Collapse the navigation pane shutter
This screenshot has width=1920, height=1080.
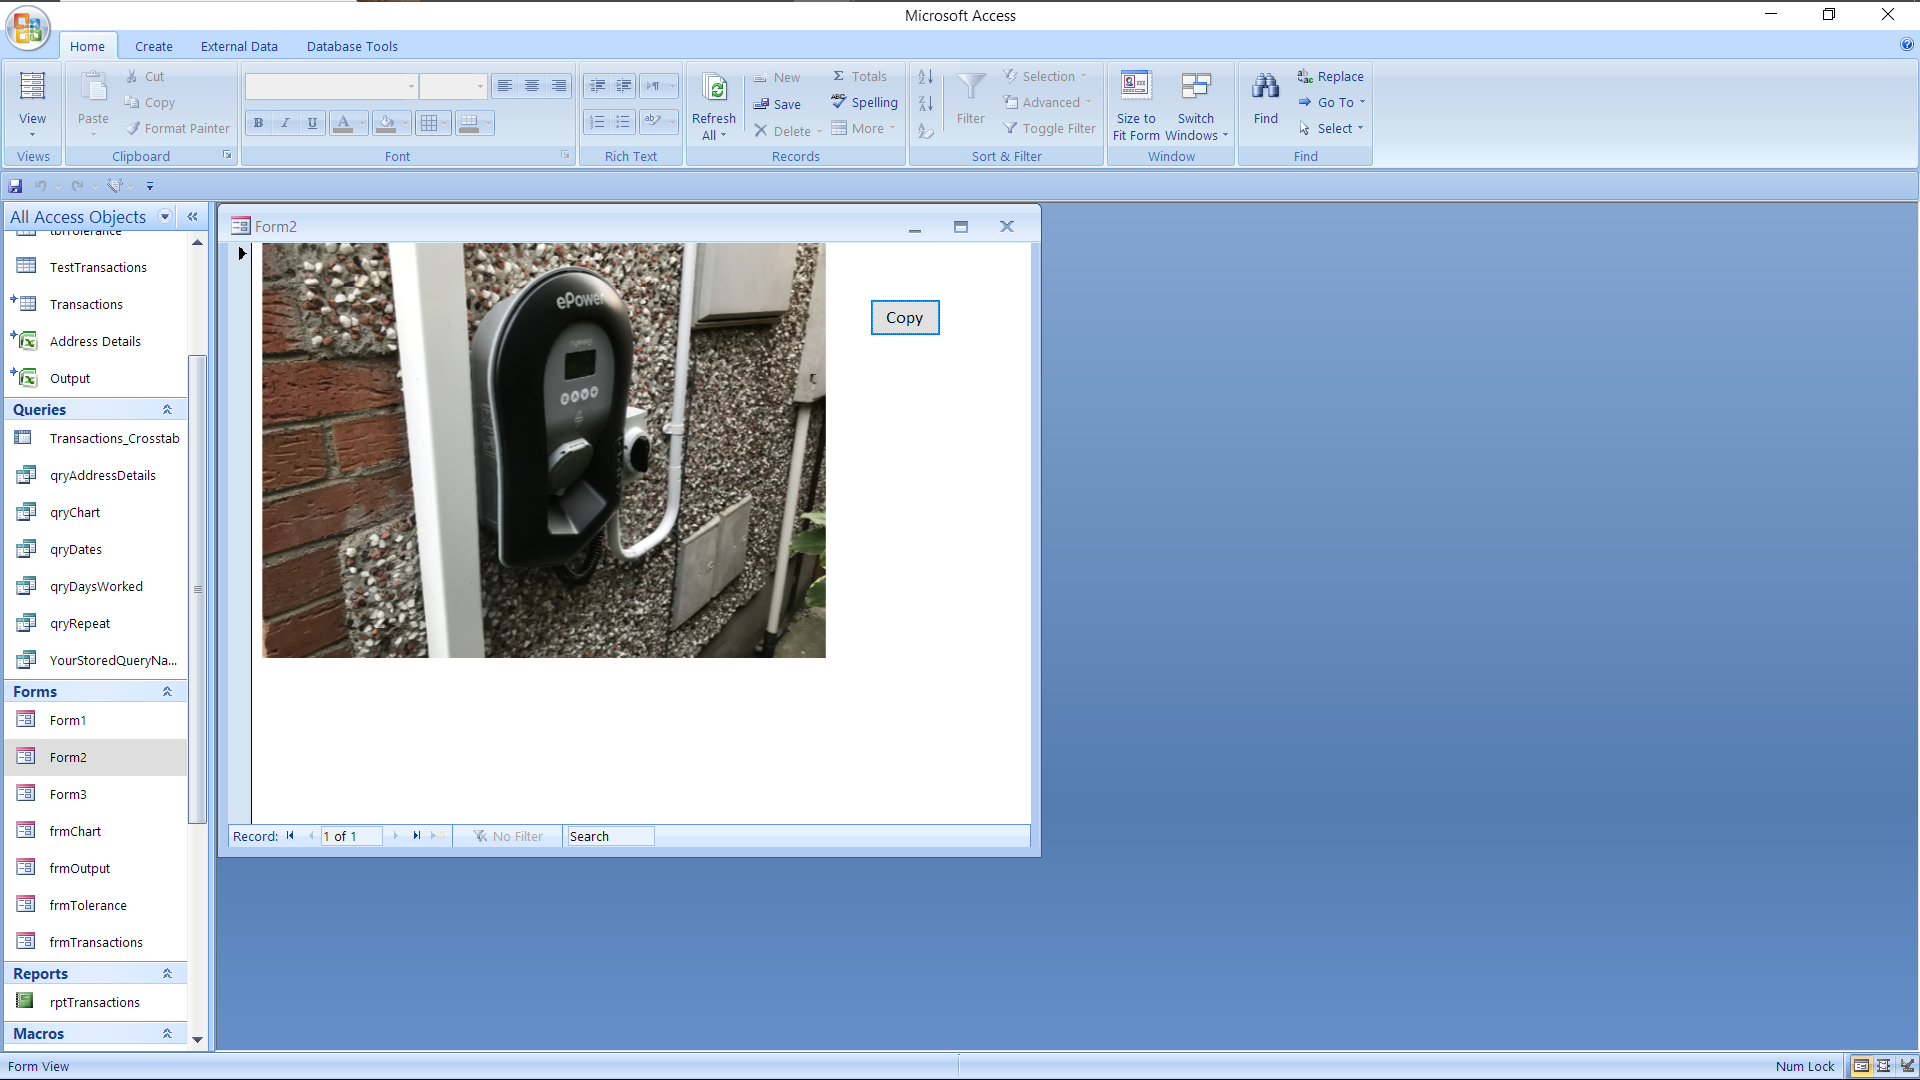tap(193, 217)
